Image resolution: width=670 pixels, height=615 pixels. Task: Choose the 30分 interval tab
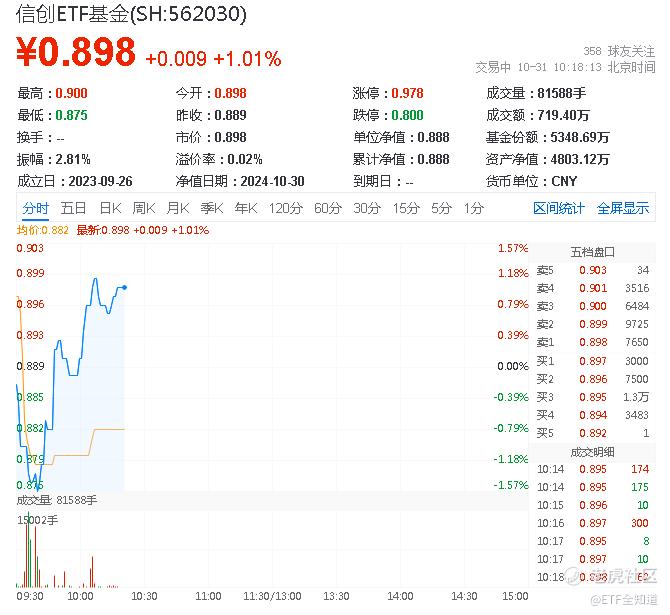(367, 208)
